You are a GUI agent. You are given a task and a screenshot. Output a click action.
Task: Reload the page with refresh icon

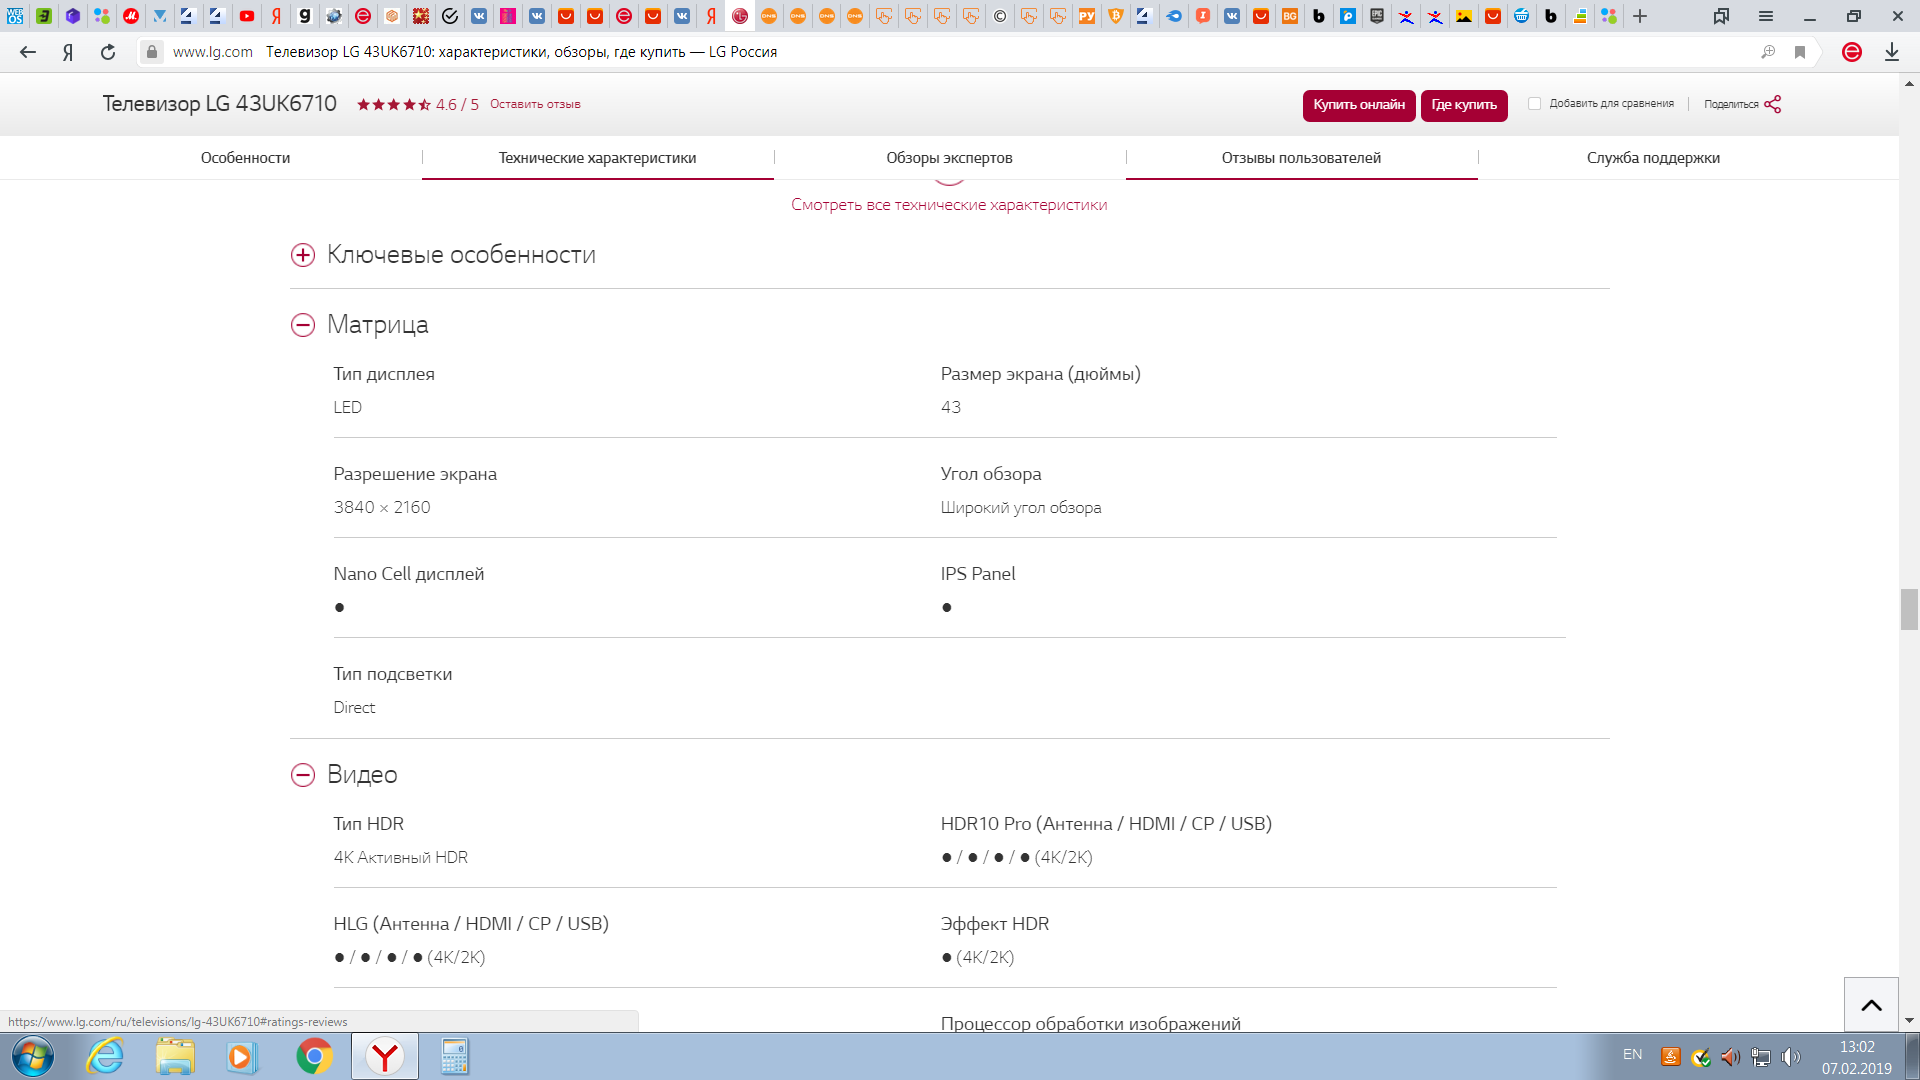108,52
